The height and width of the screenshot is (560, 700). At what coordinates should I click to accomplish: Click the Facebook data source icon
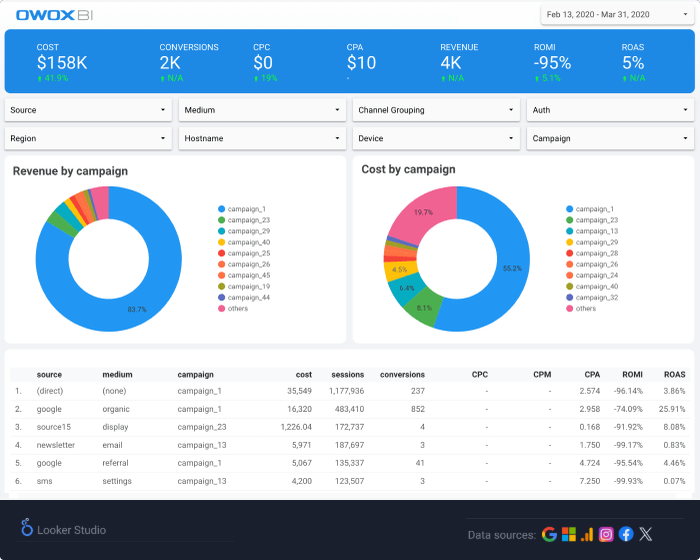click(x=626, y=534)
